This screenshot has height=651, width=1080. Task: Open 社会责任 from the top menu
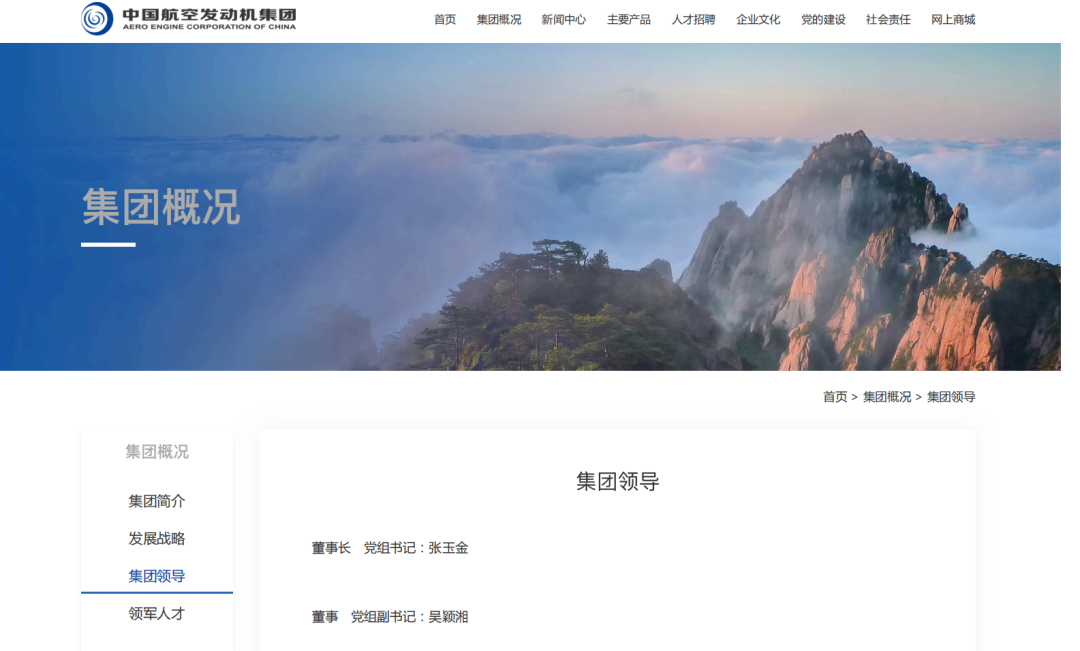coord(888,20)
